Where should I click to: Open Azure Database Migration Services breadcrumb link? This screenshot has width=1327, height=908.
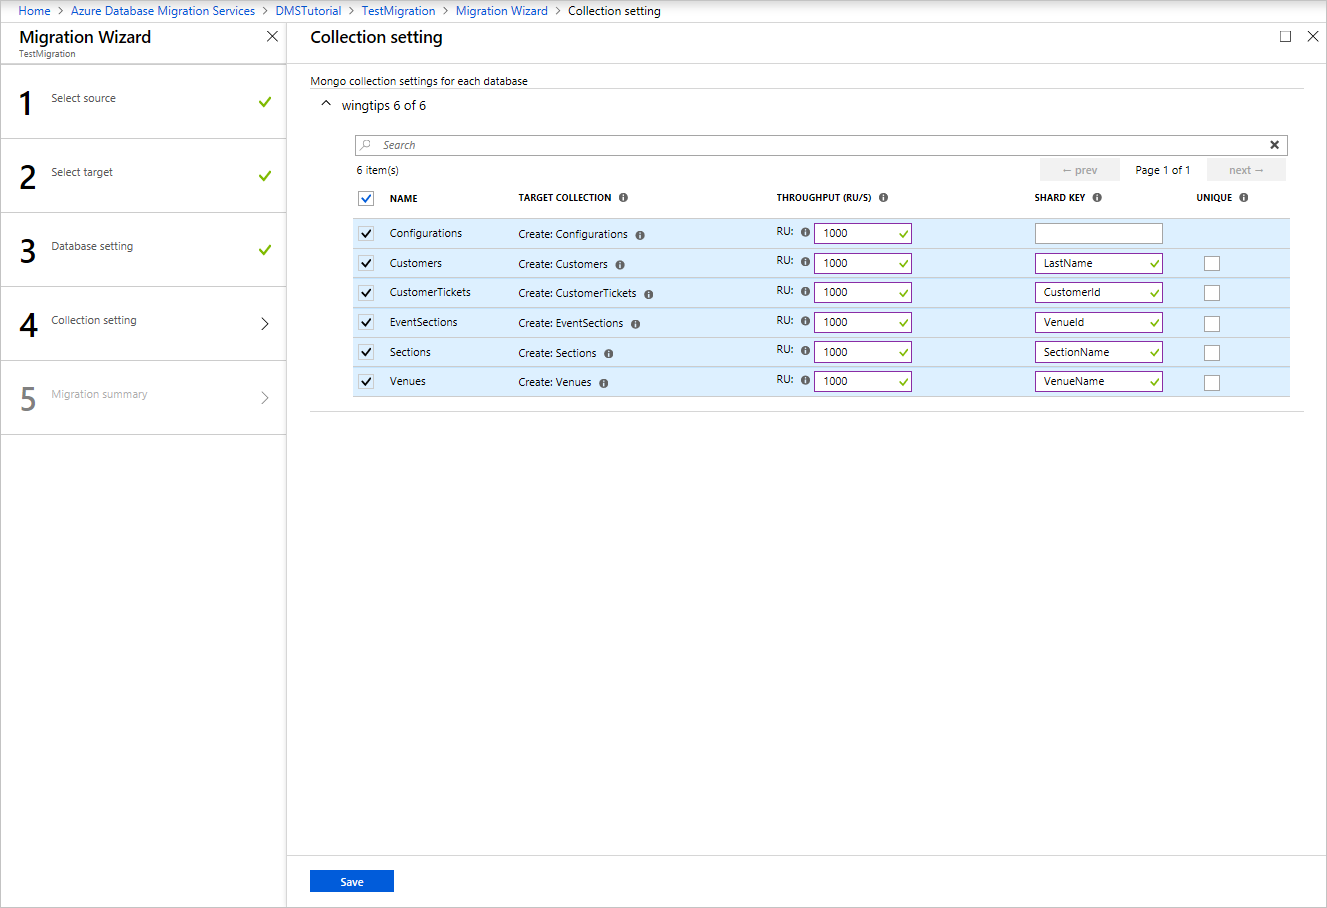(x=163, y=11)
